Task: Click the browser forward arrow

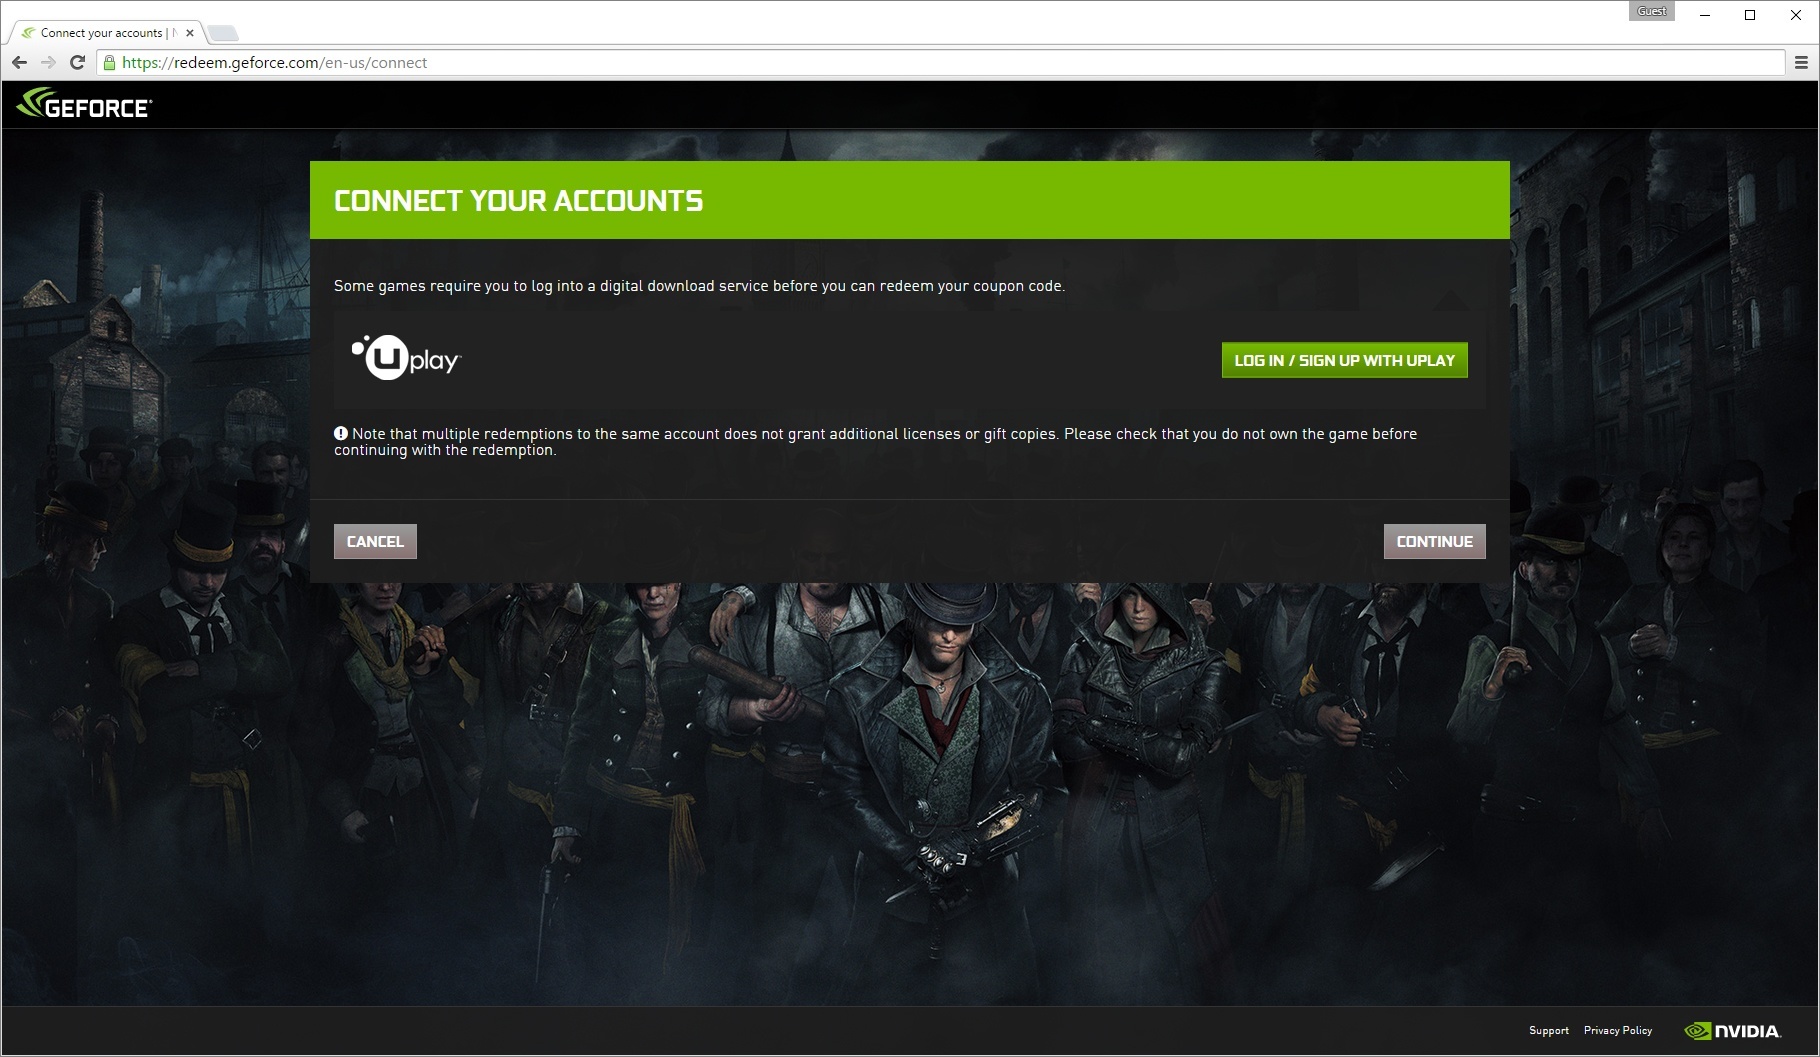Action: coord(48,62)
